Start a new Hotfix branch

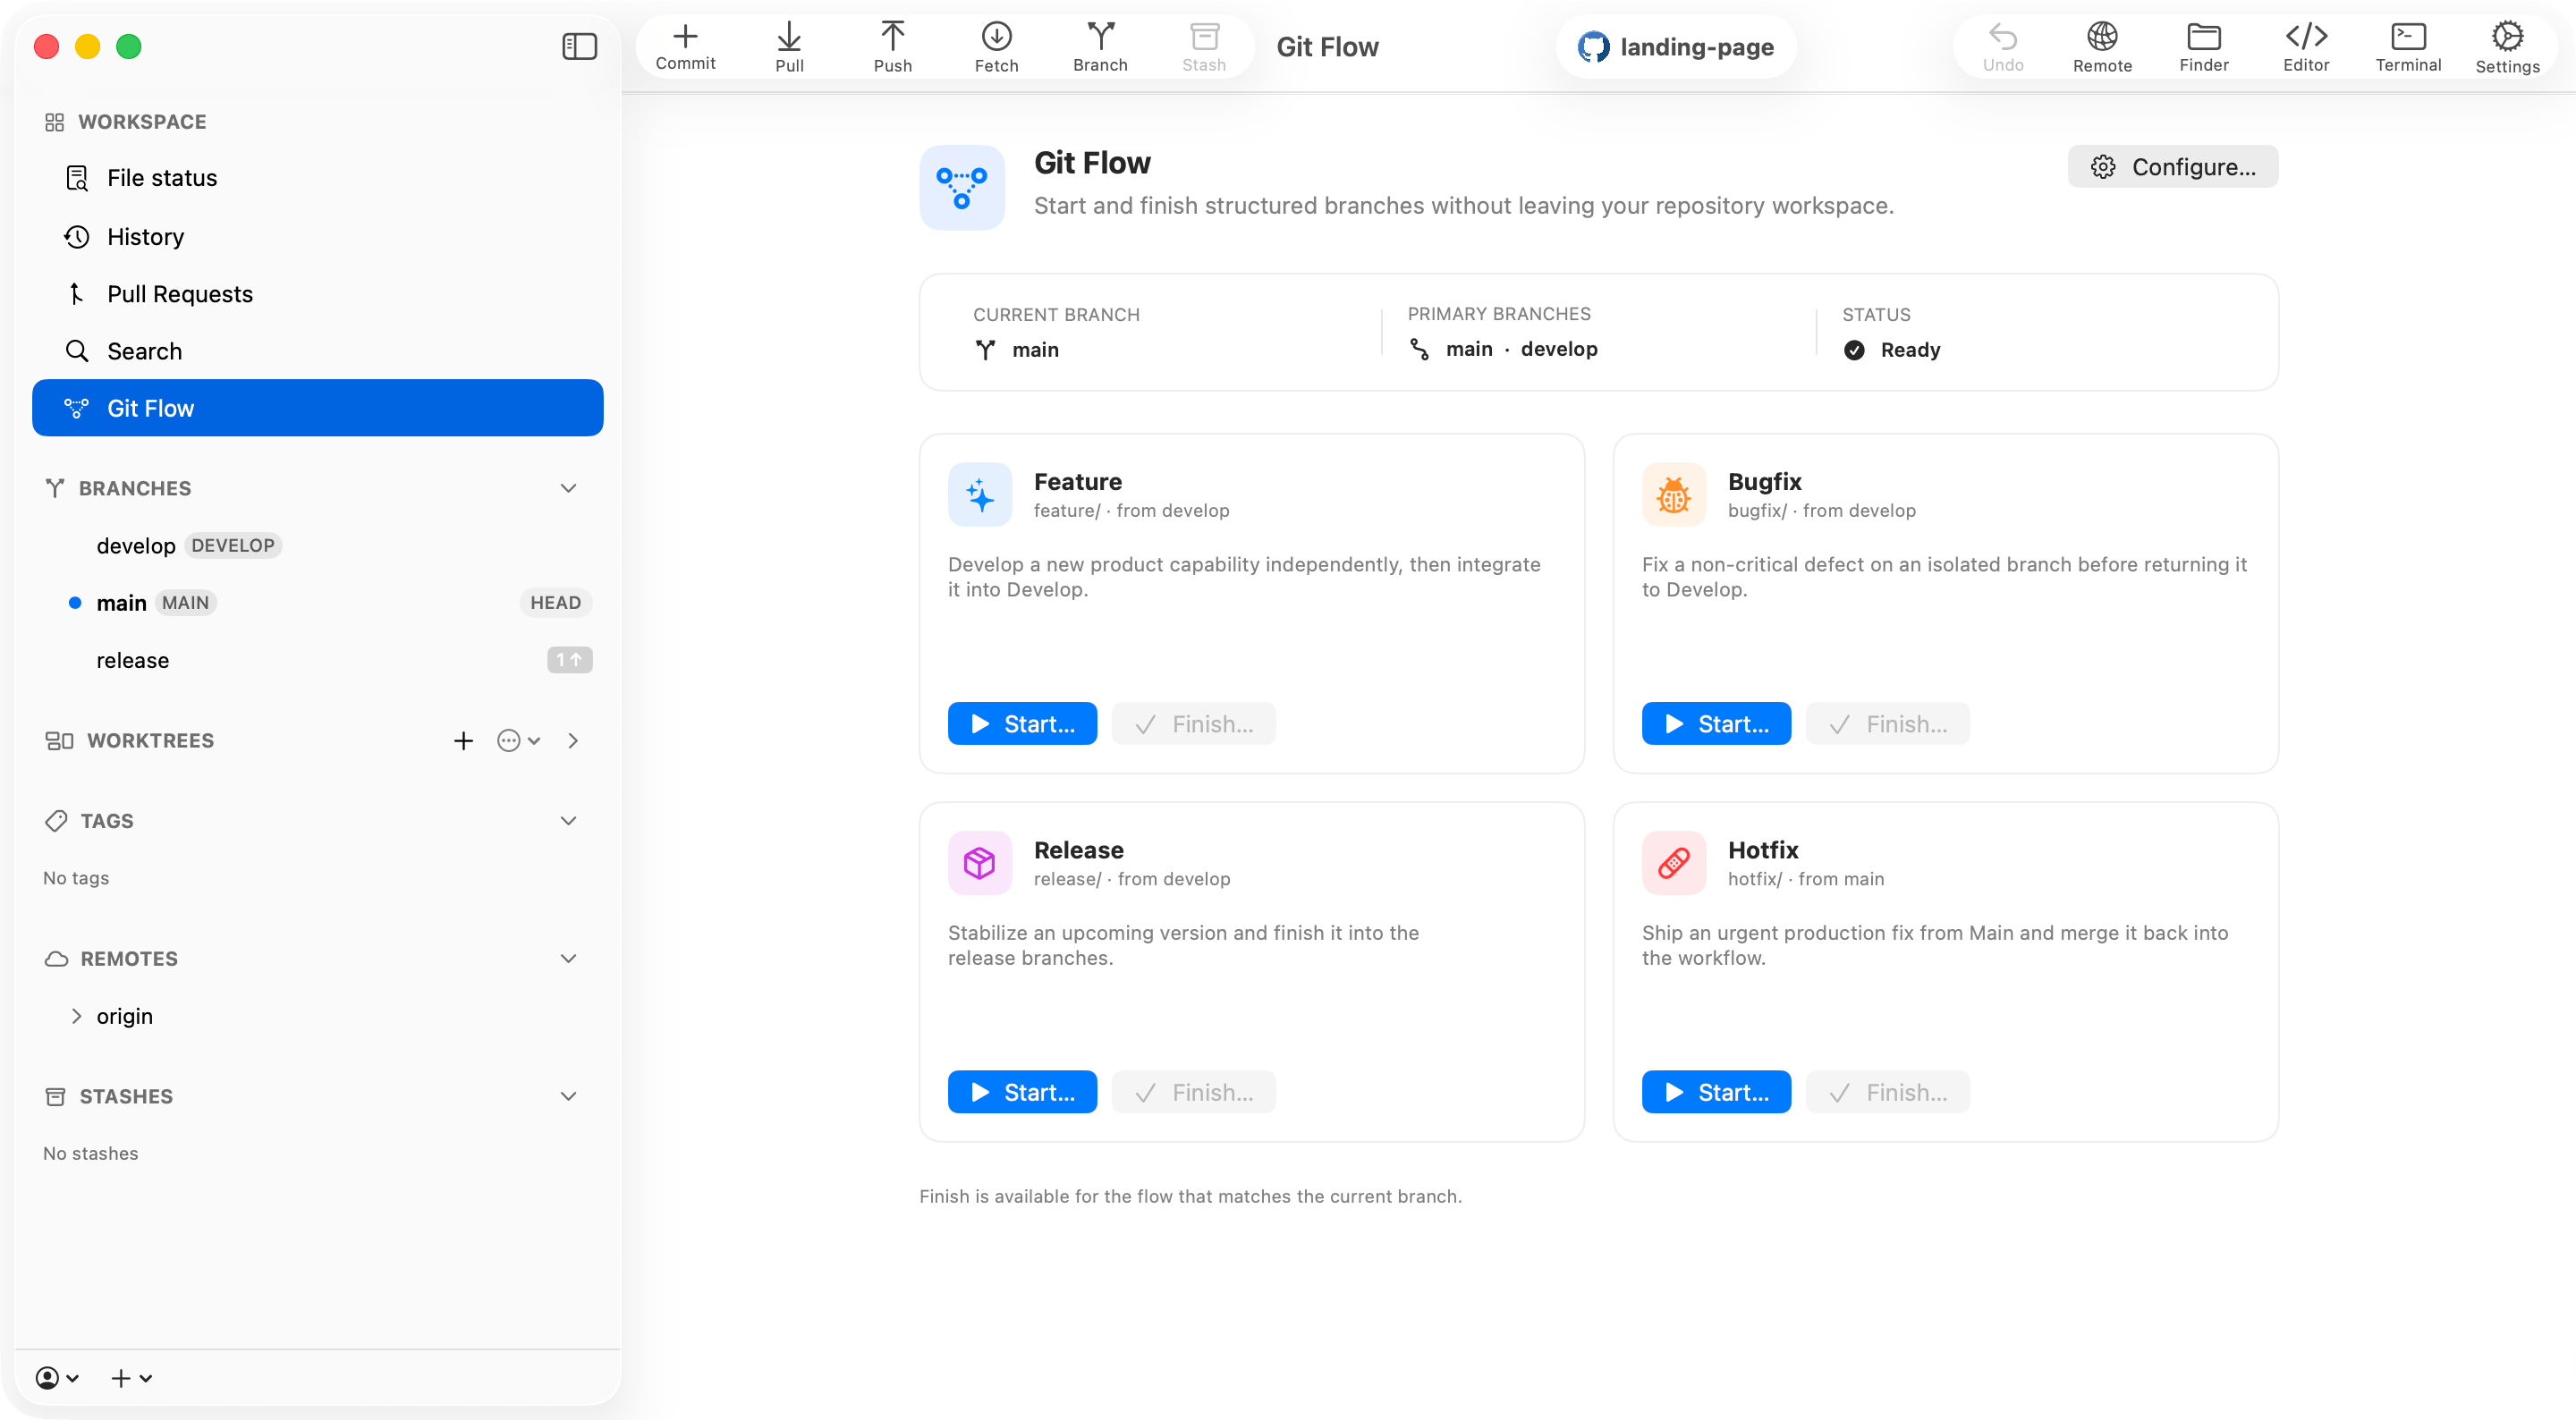1716,1092
